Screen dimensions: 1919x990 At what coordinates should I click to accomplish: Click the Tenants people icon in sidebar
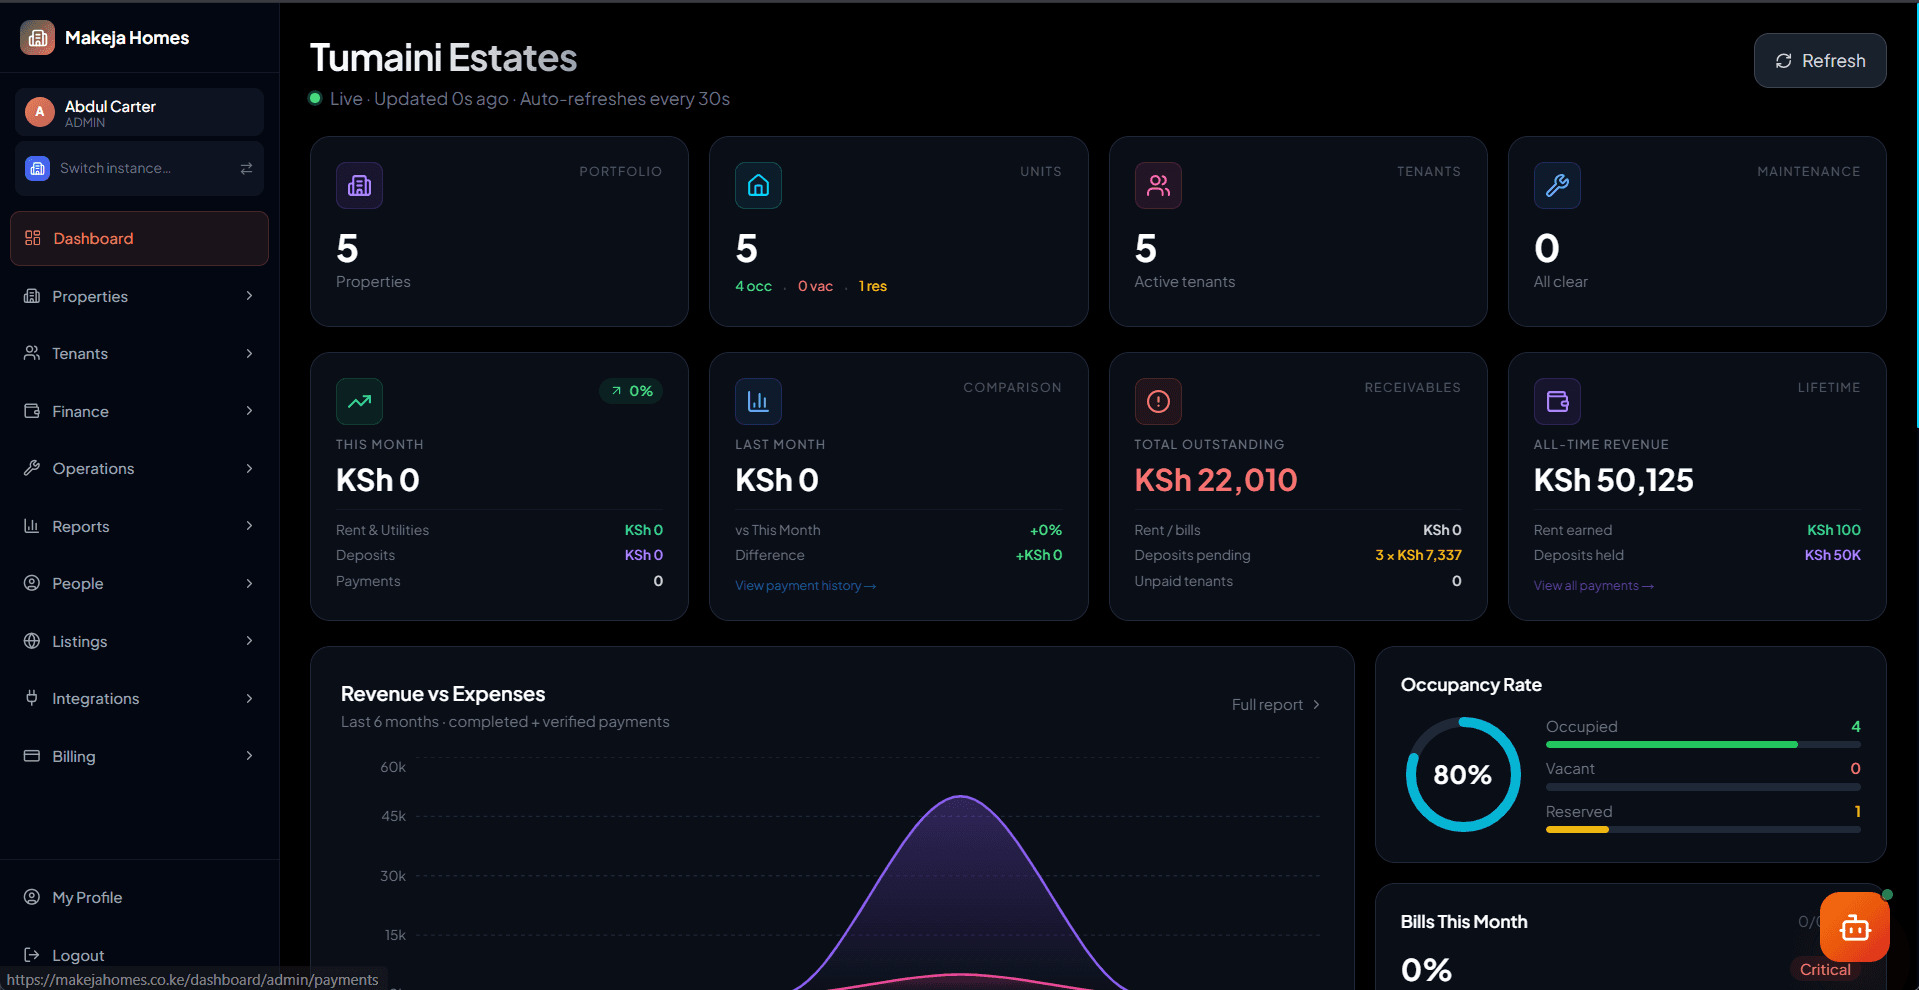click(32, 353)
